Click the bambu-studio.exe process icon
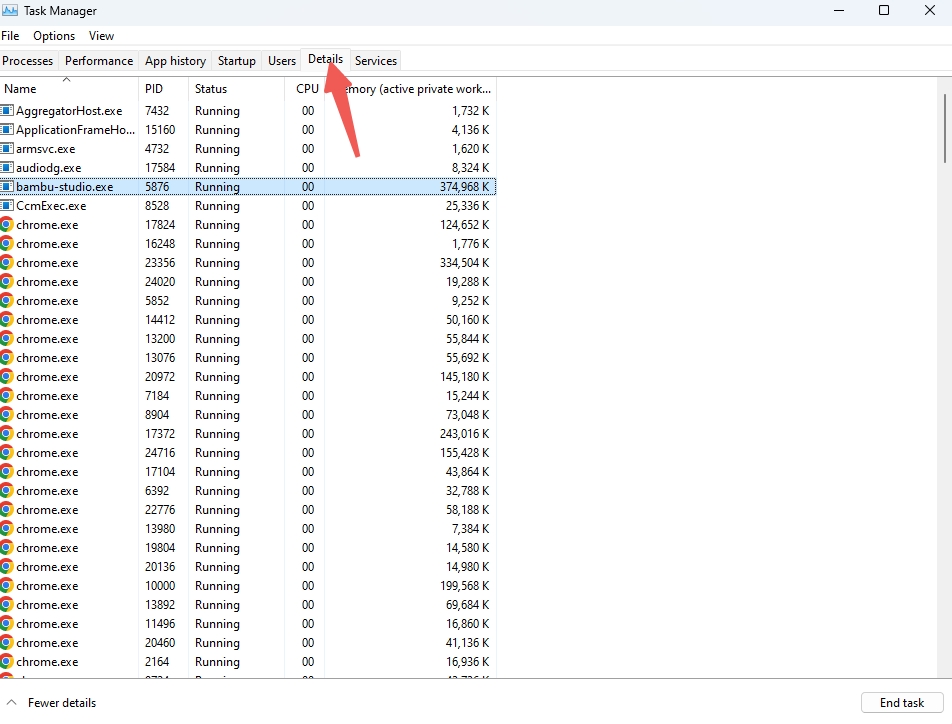Viewport: 952px width, 724px height. [7, 186]
